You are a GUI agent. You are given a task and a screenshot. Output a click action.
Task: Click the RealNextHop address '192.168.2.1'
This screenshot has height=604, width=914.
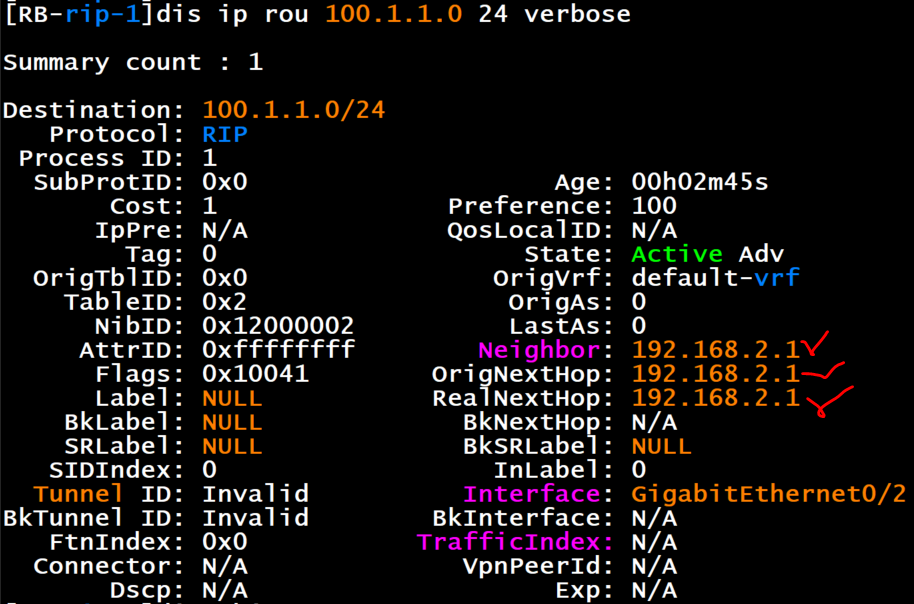coord(715,398)
